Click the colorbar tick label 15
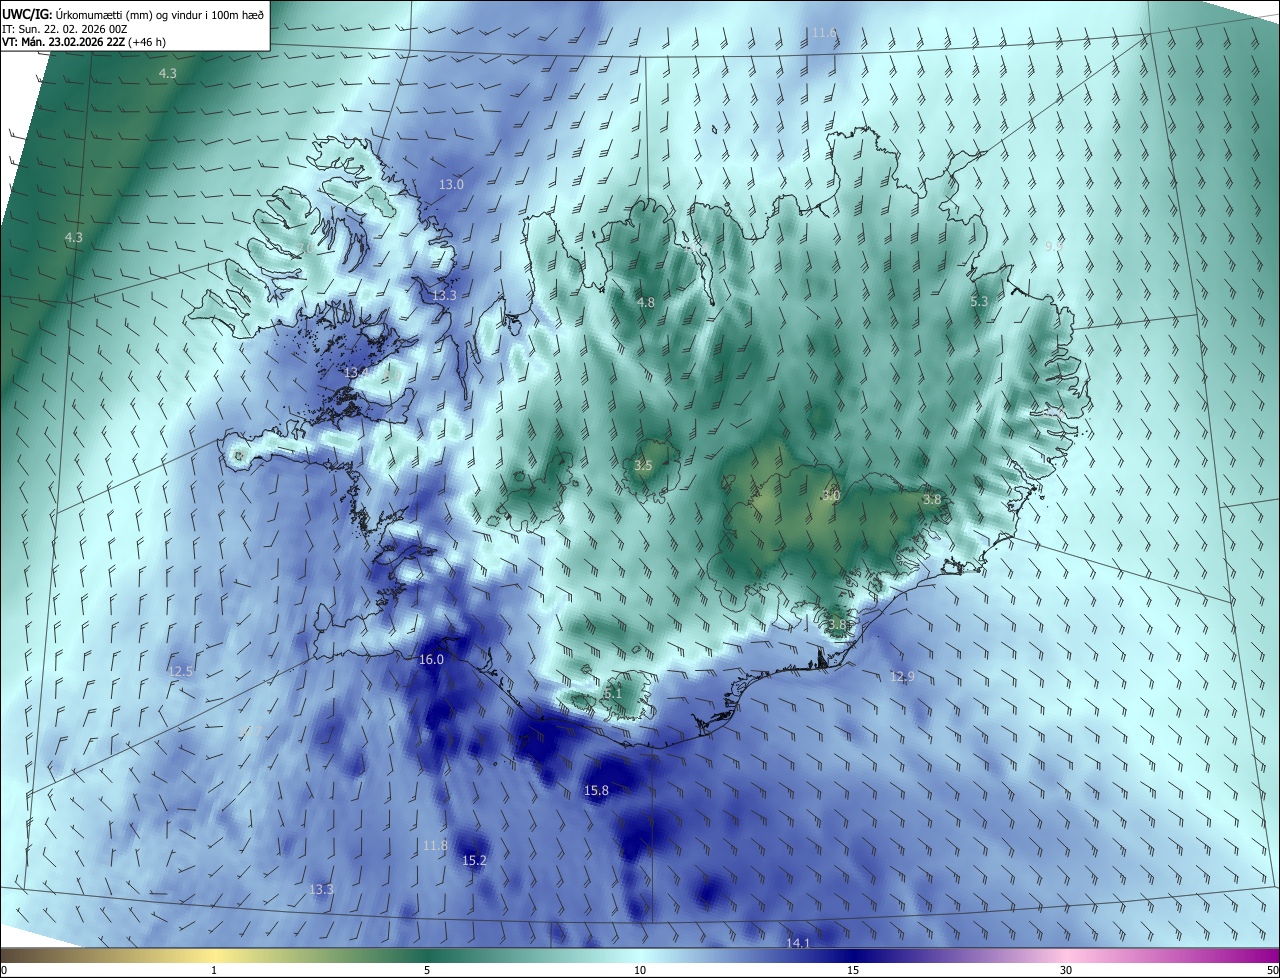This screenshot has height=978, width=1280. [x=853, y=970]
